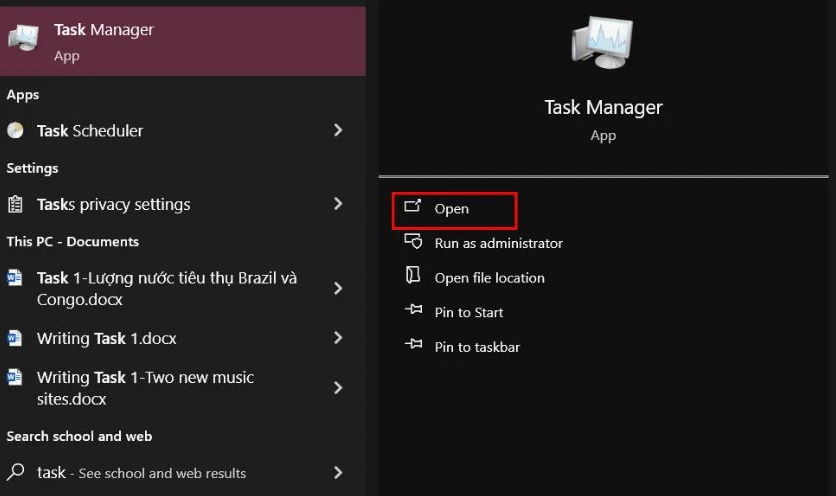Image resolution: width=836 pixels, height=496 pixels.
Task: Open Writing Task 1.docx document
Action: (x=183, y=338)
